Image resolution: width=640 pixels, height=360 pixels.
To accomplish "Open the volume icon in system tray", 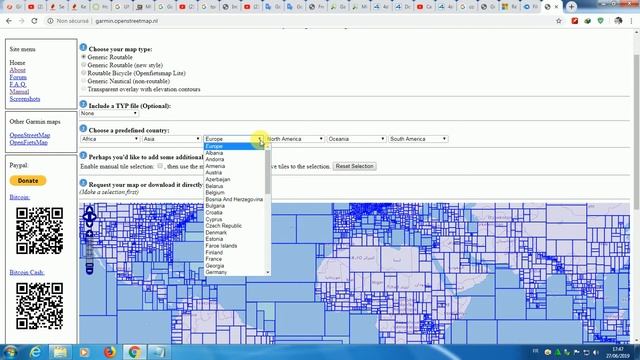I will (x=596, y=352).
